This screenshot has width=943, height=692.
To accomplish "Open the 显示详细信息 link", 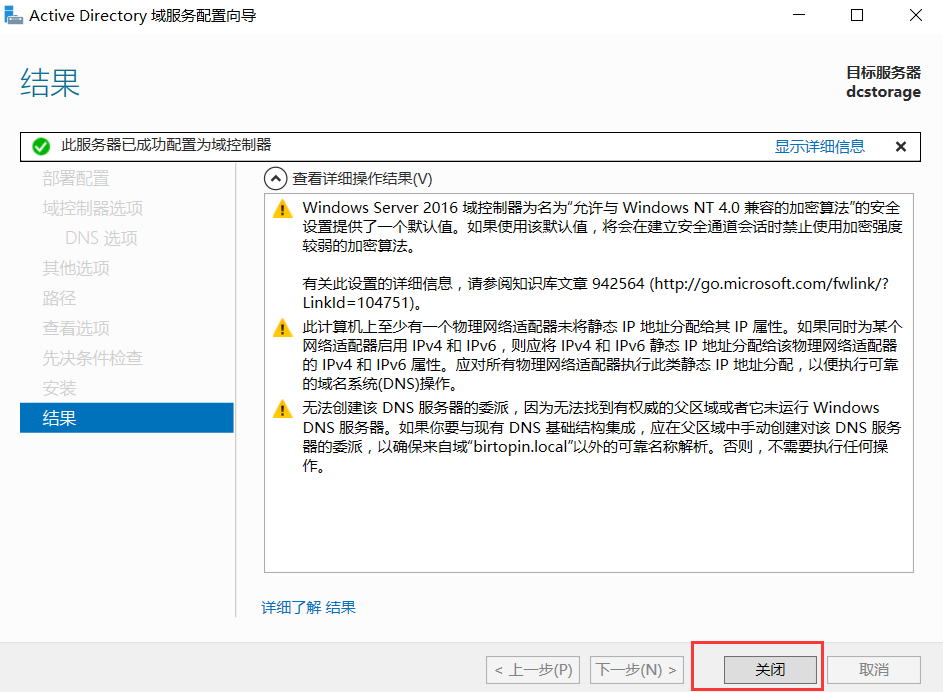I will 819,147.
